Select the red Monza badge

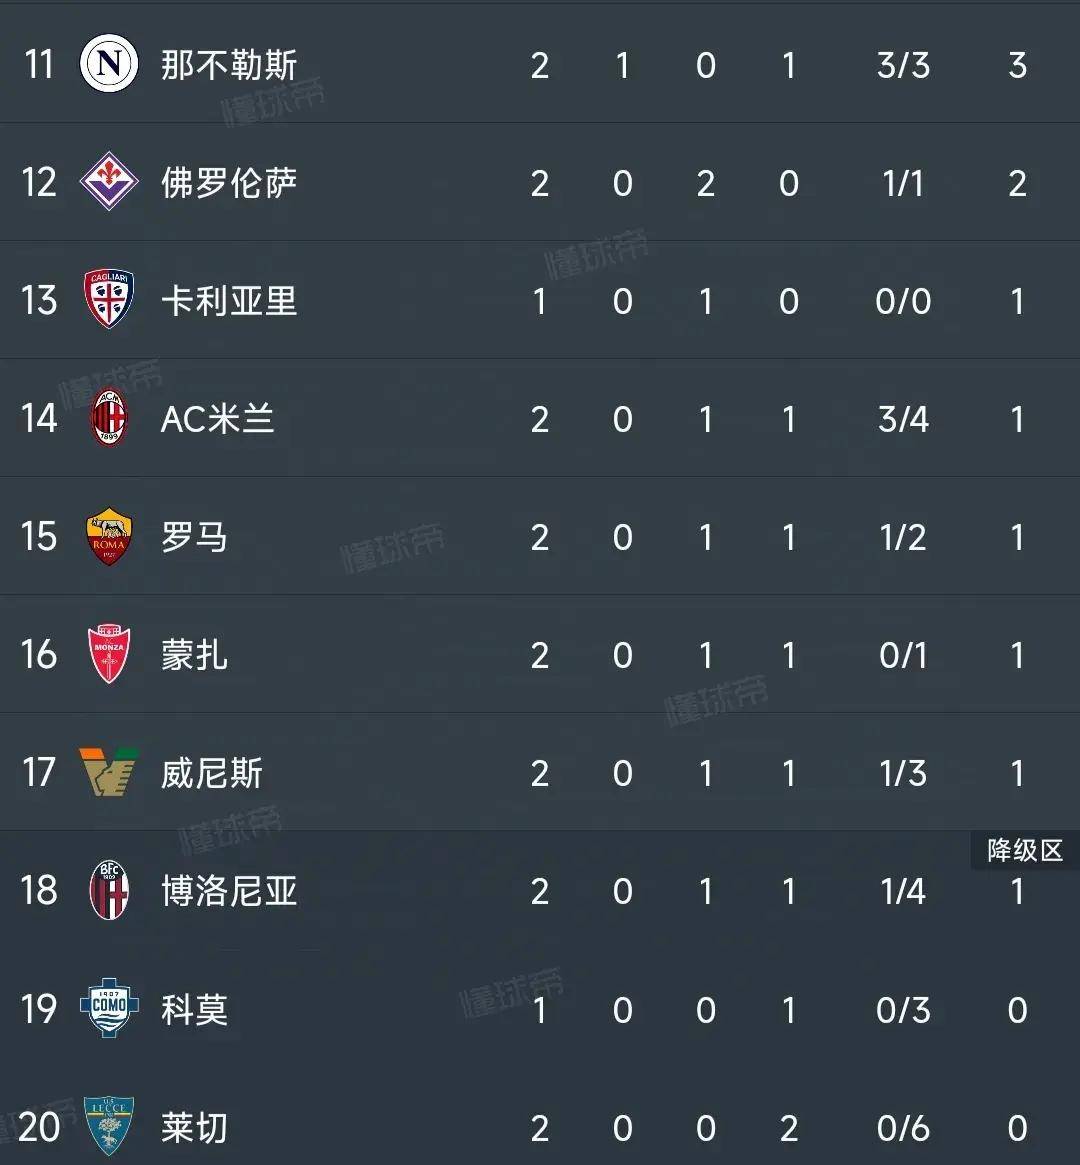pos(109,654)
